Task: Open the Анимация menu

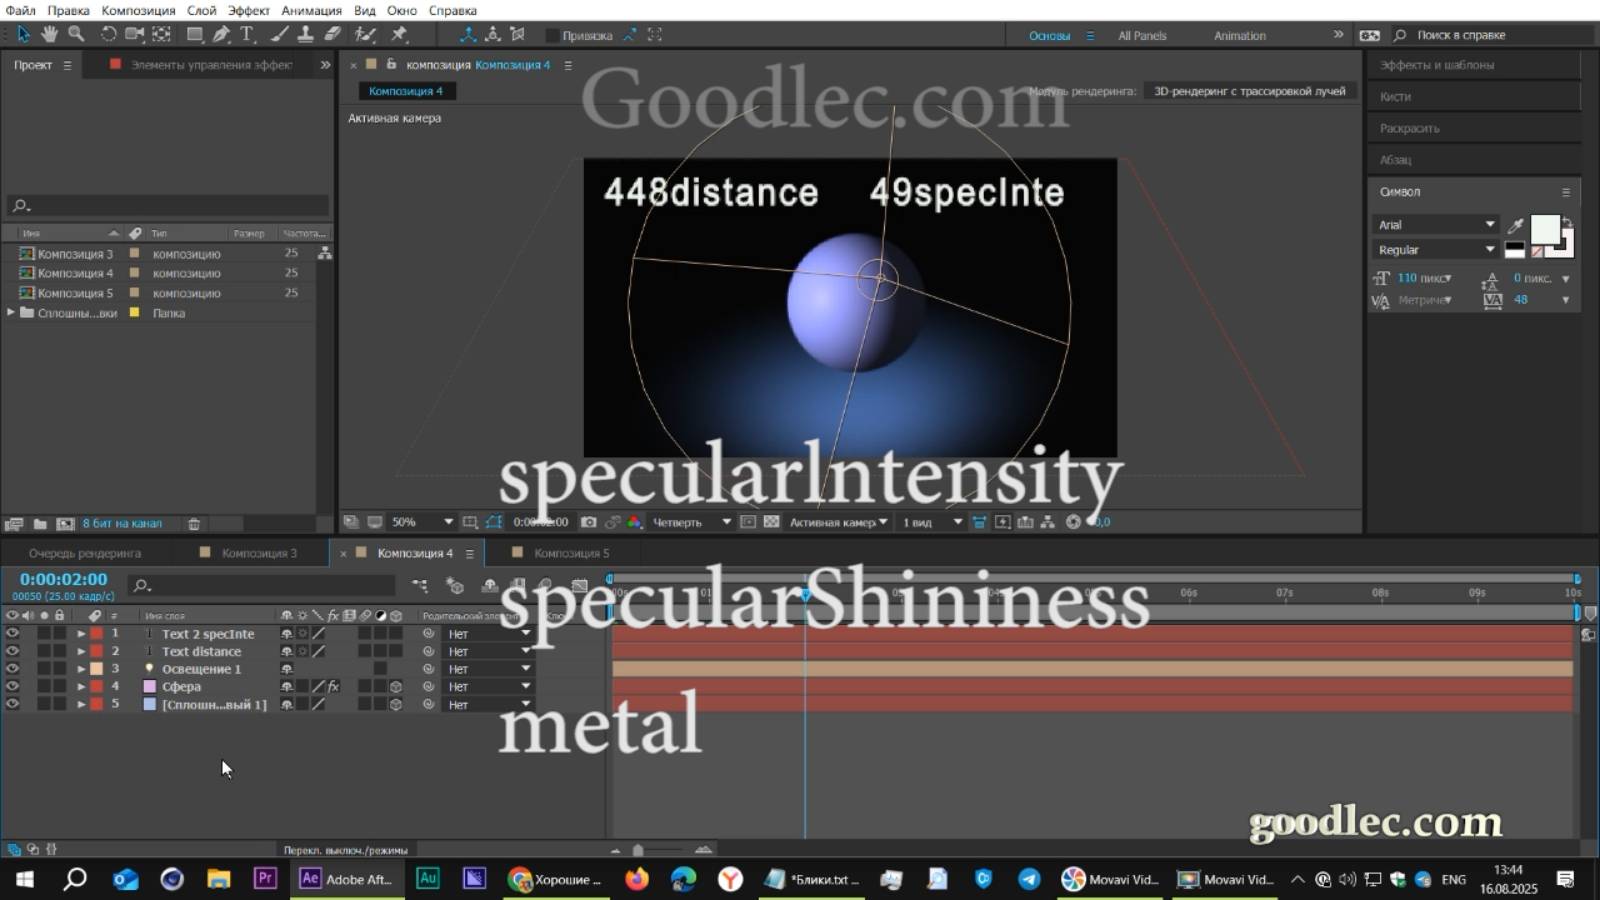Action: (x=310, y=10)
